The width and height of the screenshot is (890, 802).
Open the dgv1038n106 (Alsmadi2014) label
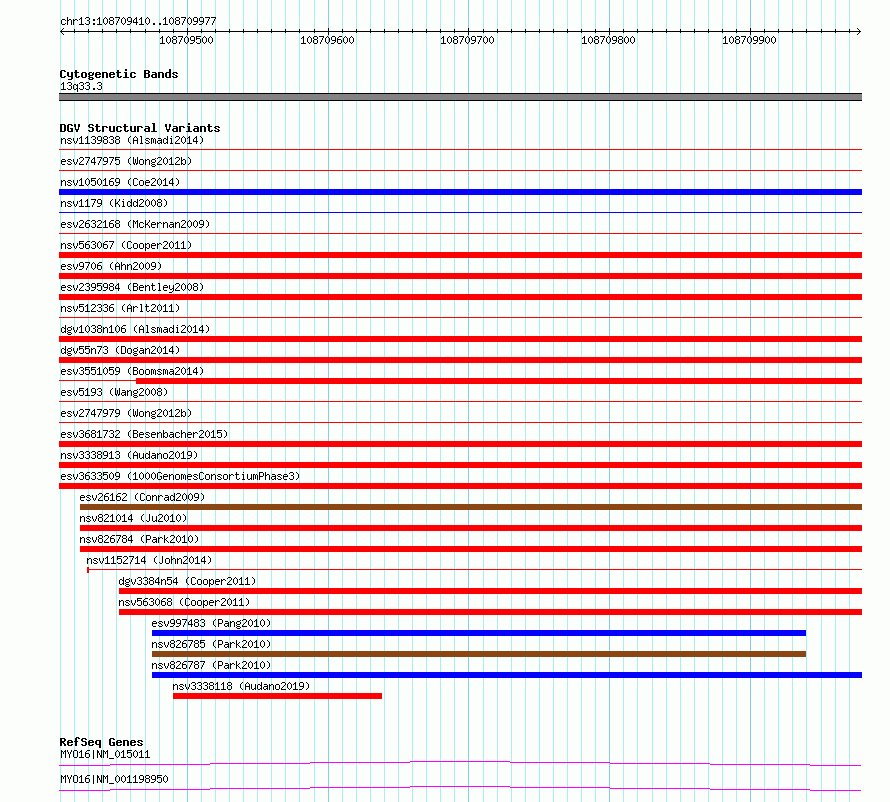135,329
